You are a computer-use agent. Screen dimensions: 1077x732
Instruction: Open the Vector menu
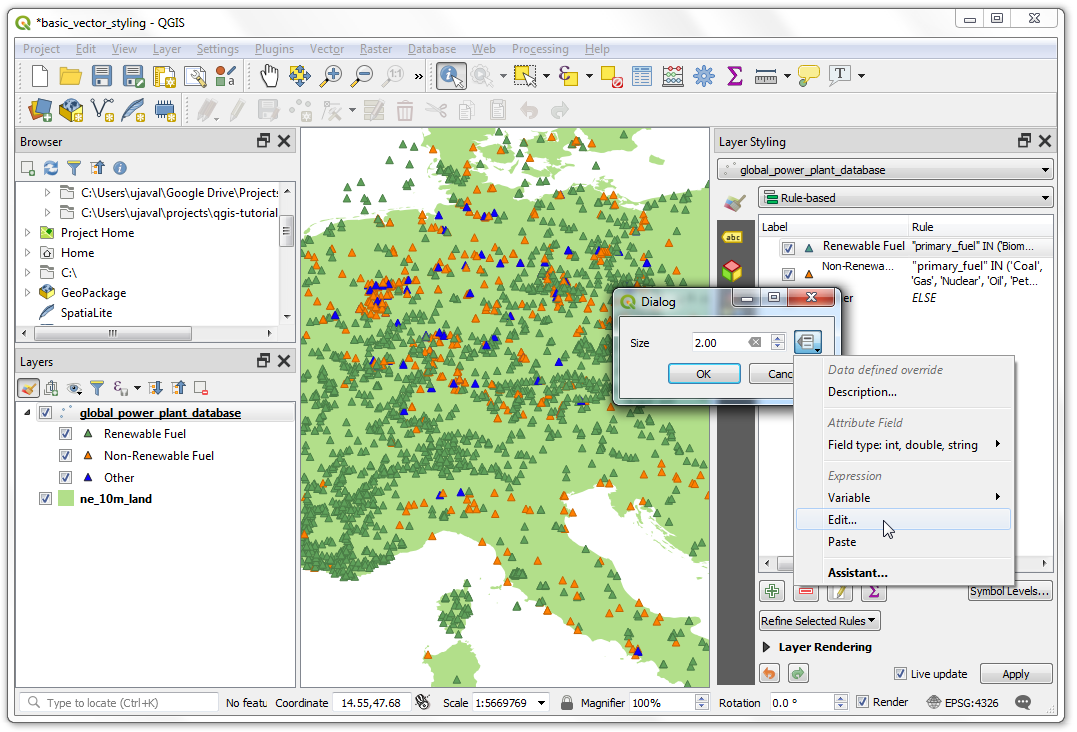(327, 49)
